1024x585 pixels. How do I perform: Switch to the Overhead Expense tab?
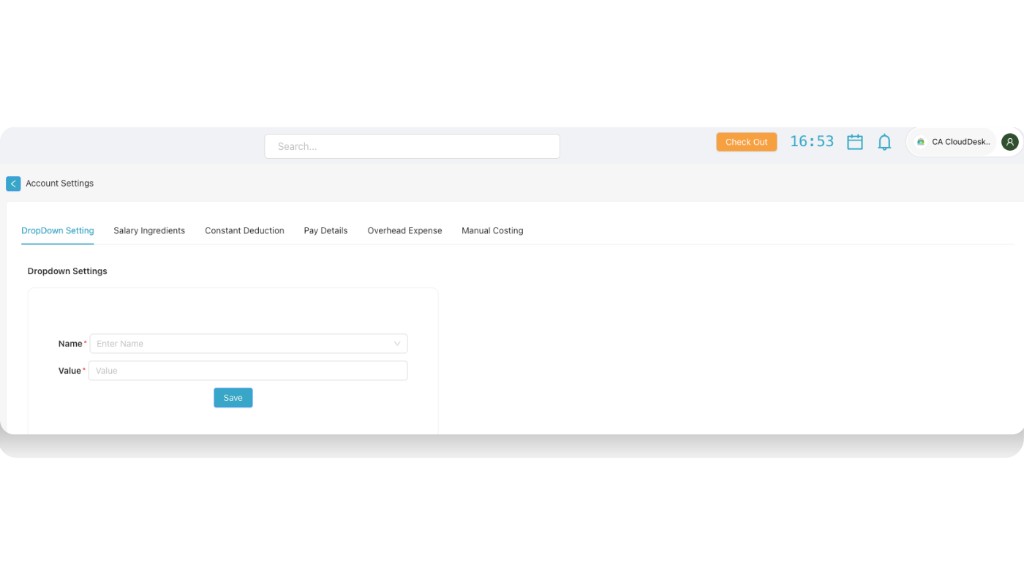[x=404, y=230]
